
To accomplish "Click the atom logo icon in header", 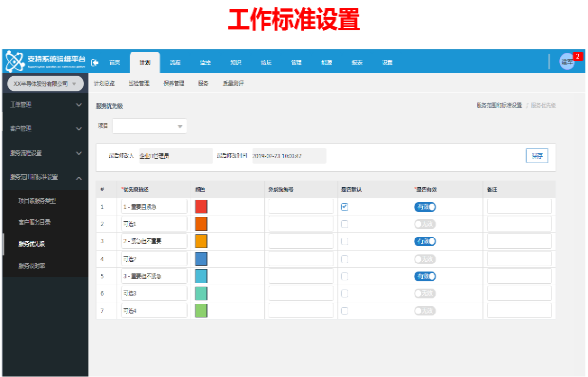I will click(x=15, y=61).
